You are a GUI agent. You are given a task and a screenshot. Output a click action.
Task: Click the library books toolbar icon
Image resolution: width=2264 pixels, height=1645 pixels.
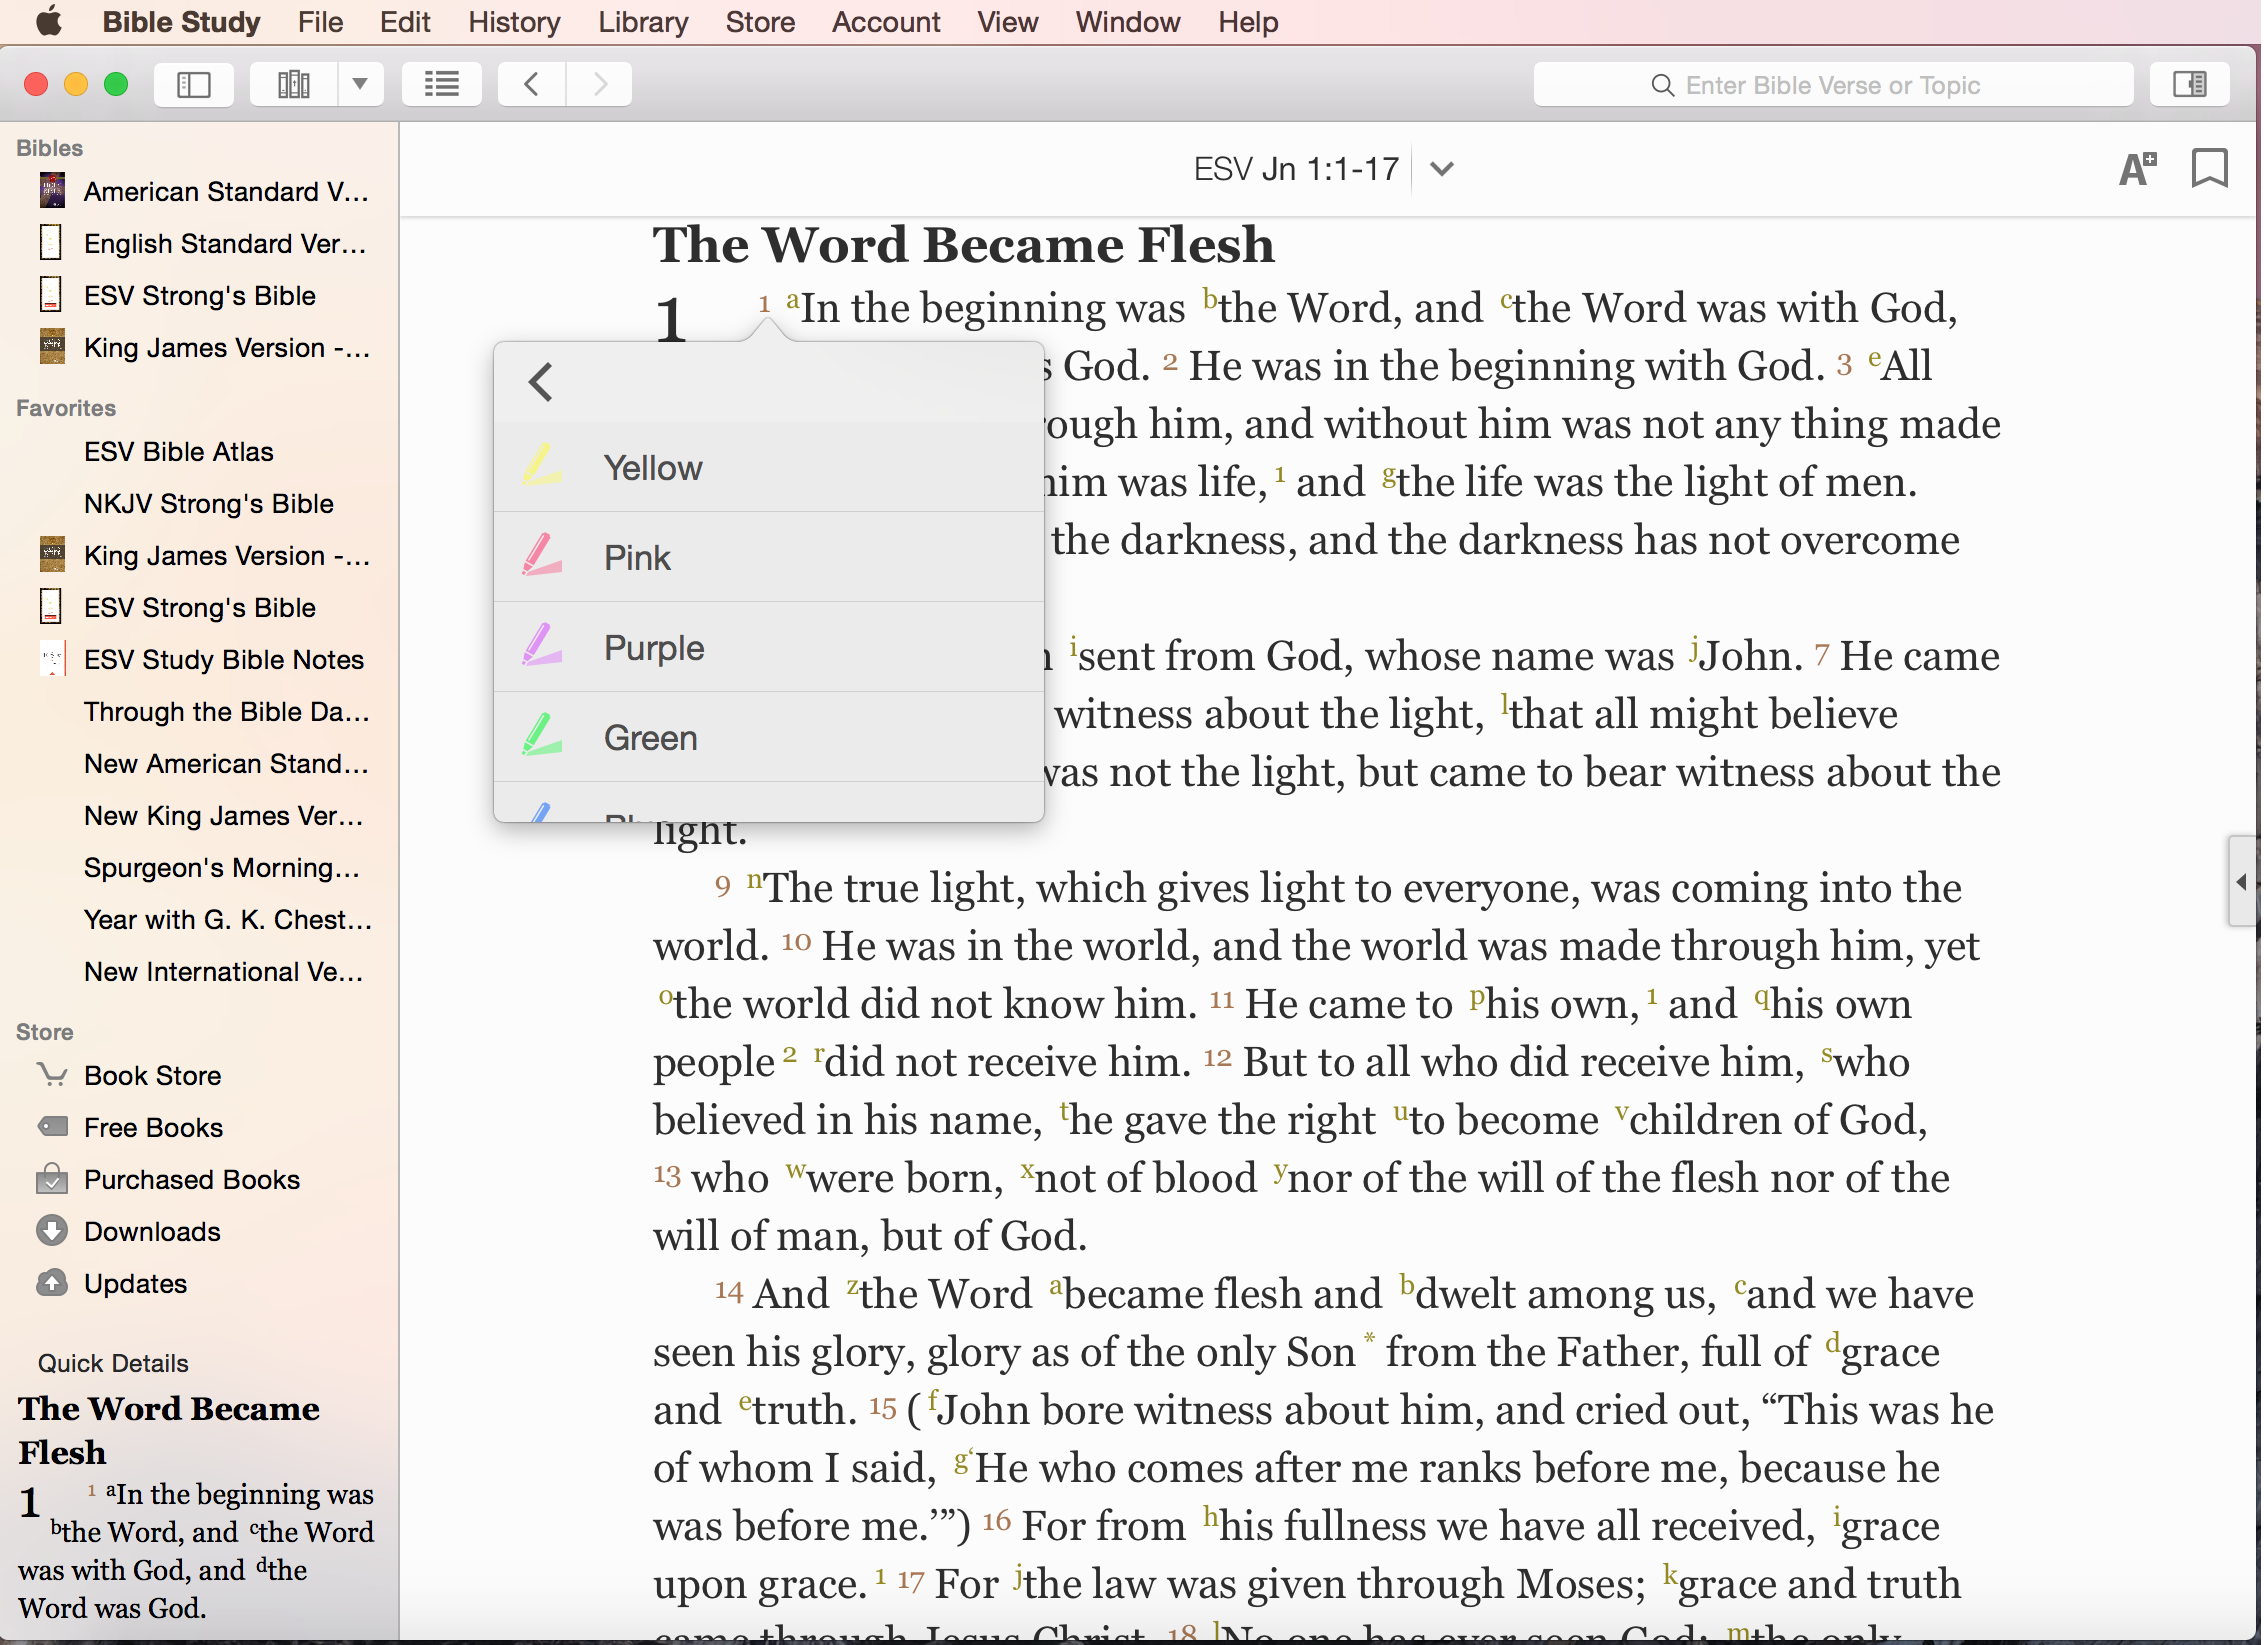294,85
